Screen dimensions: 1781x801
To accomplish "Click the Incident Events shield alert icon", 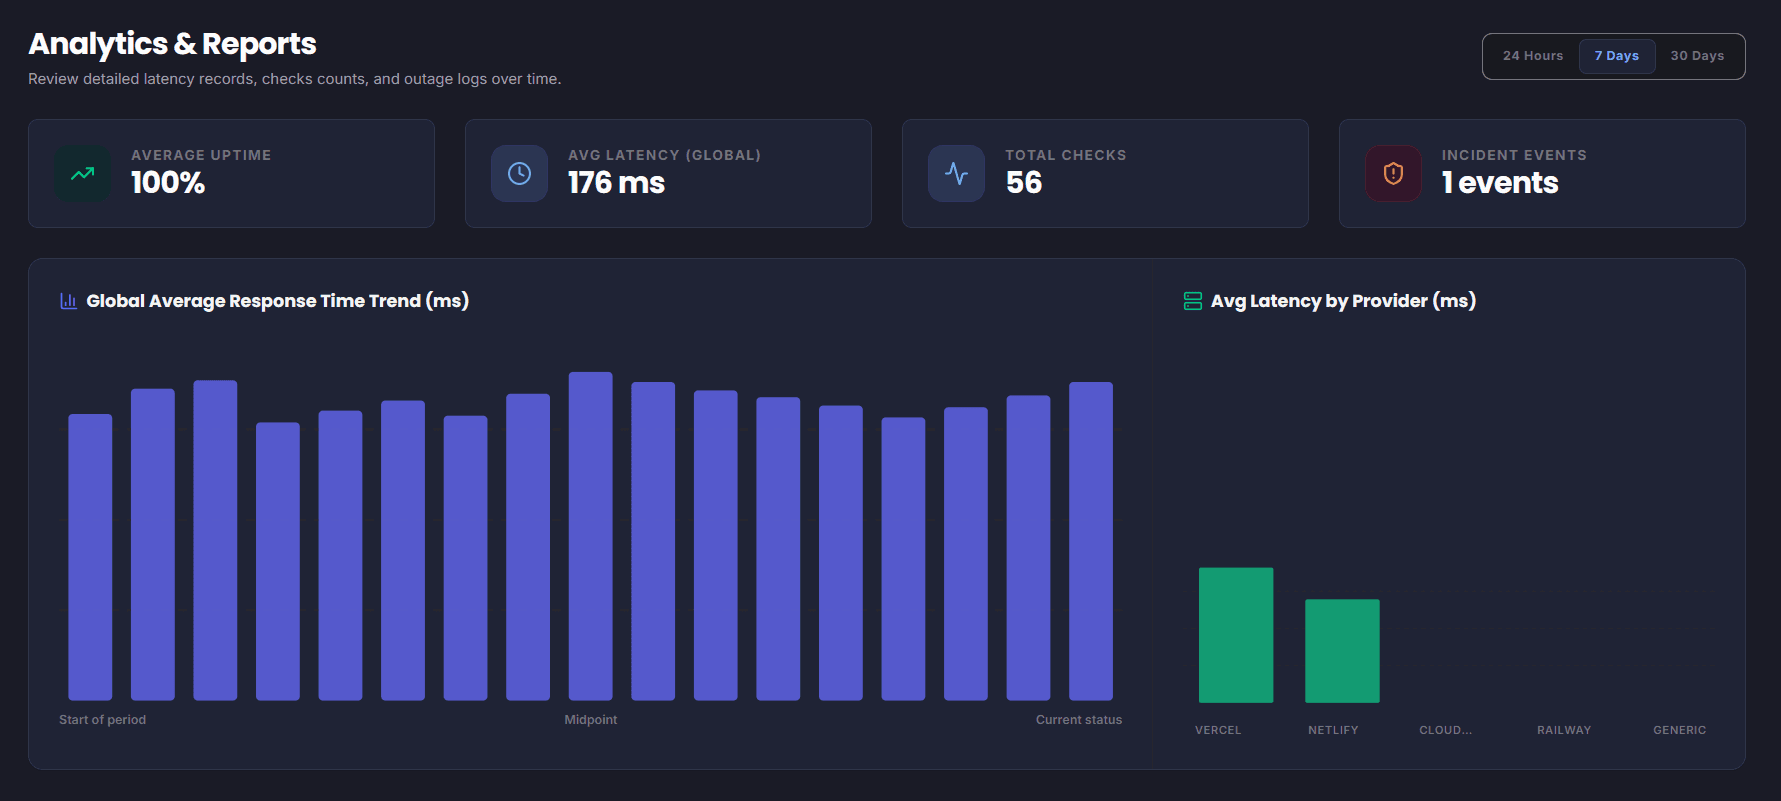I will point(1393,174).
